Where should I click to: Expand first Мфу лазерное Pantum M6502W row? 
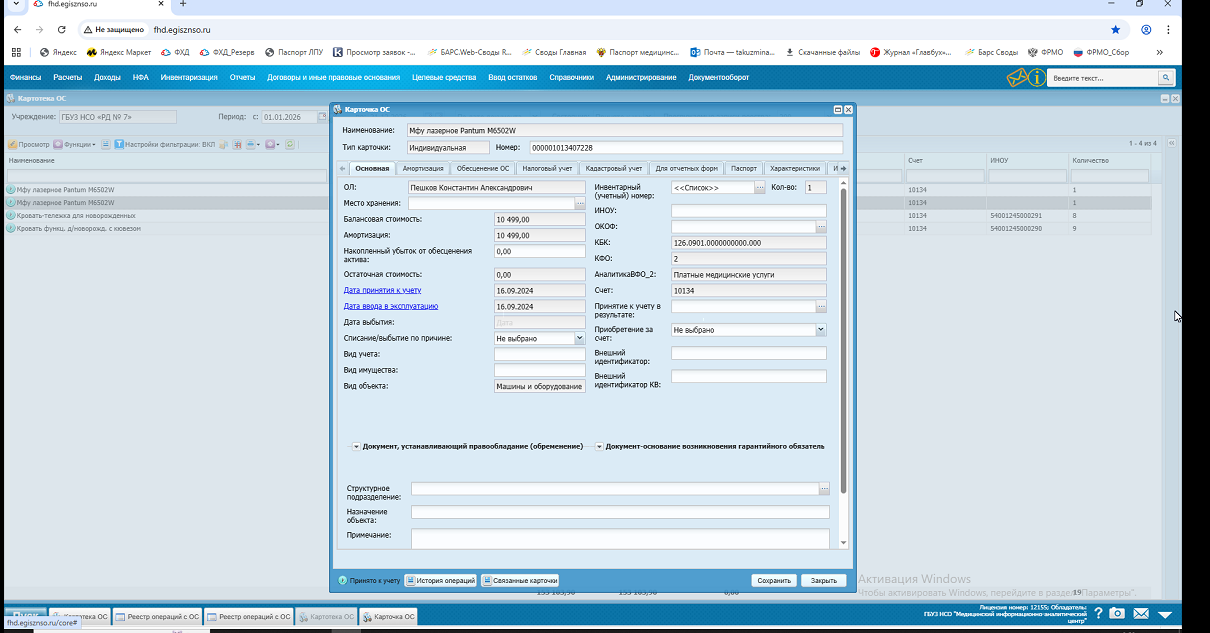tap(11, 190)
